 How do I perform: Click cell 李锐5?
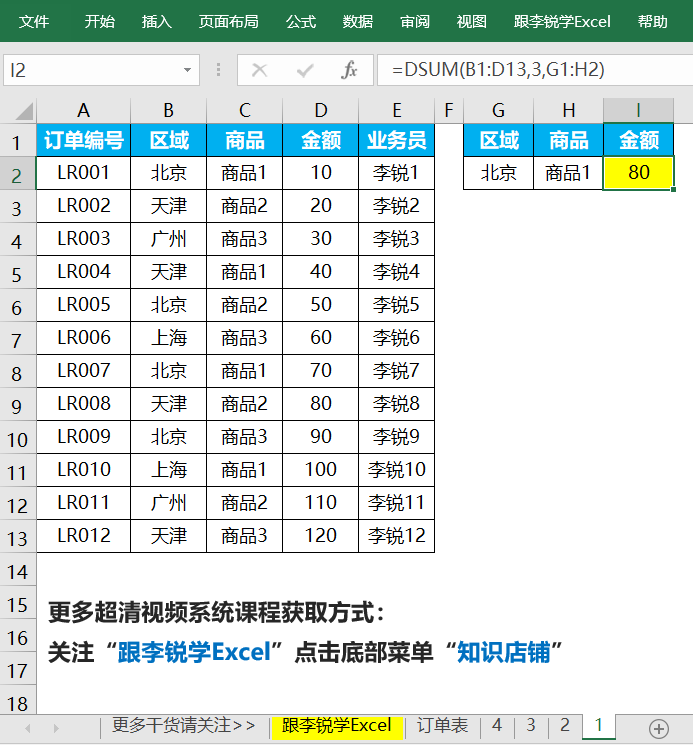[397, 305]
